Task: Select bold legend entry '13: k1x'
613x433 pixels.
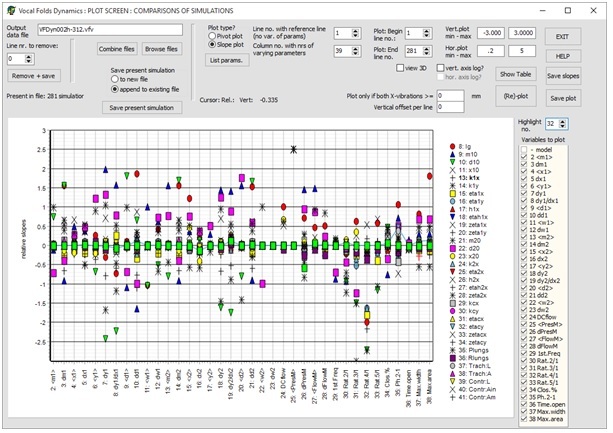Action: click(464, 178)
